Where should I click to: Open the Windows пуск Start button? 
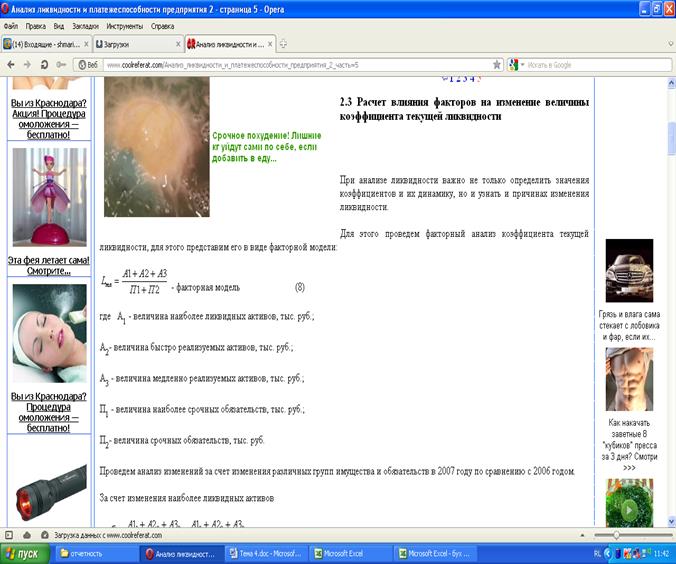pos(25,554)
